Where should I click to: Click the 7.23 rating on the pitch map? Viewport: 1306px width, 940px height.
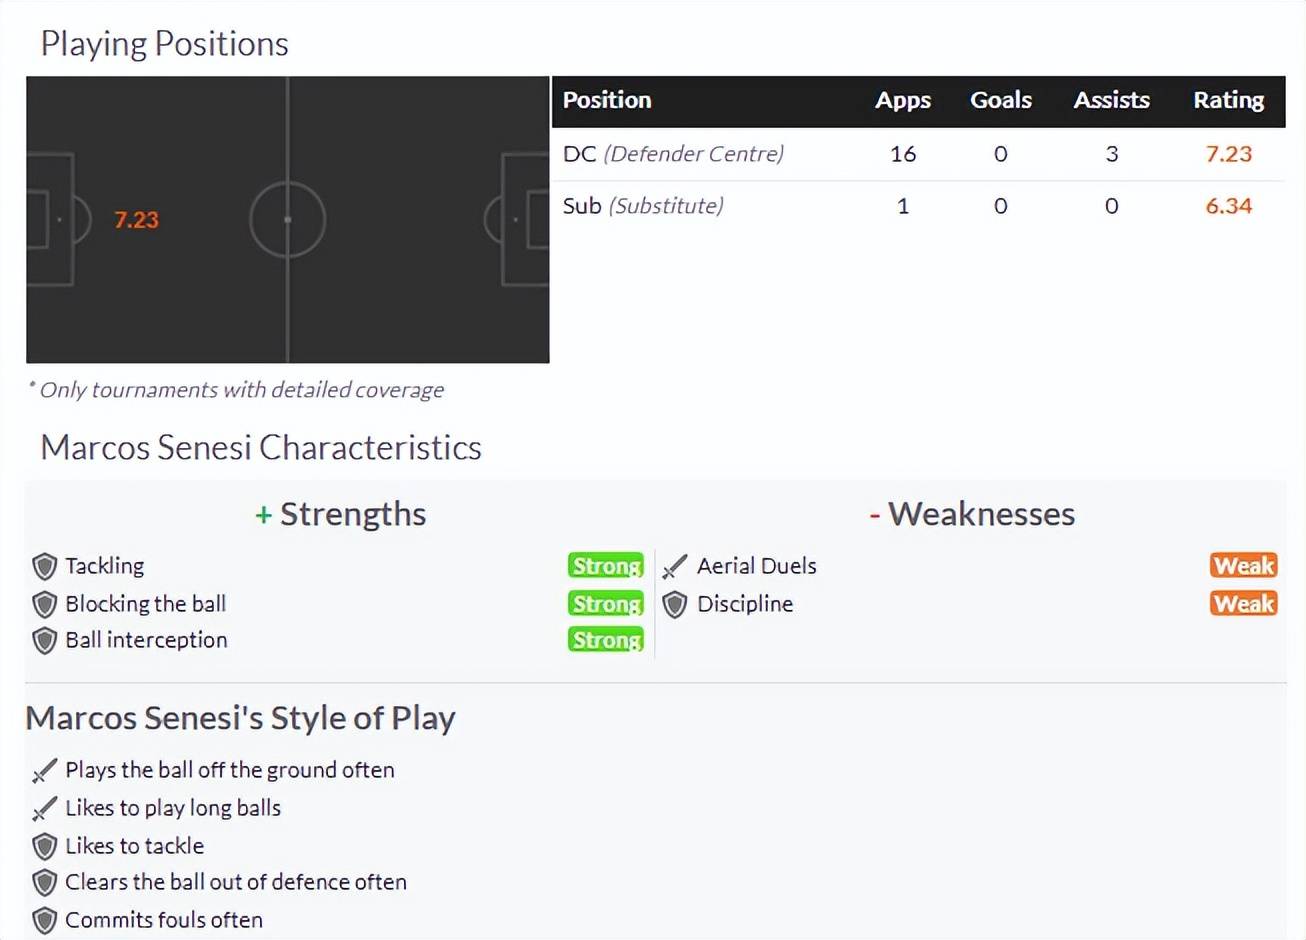[x=136, y=220]
